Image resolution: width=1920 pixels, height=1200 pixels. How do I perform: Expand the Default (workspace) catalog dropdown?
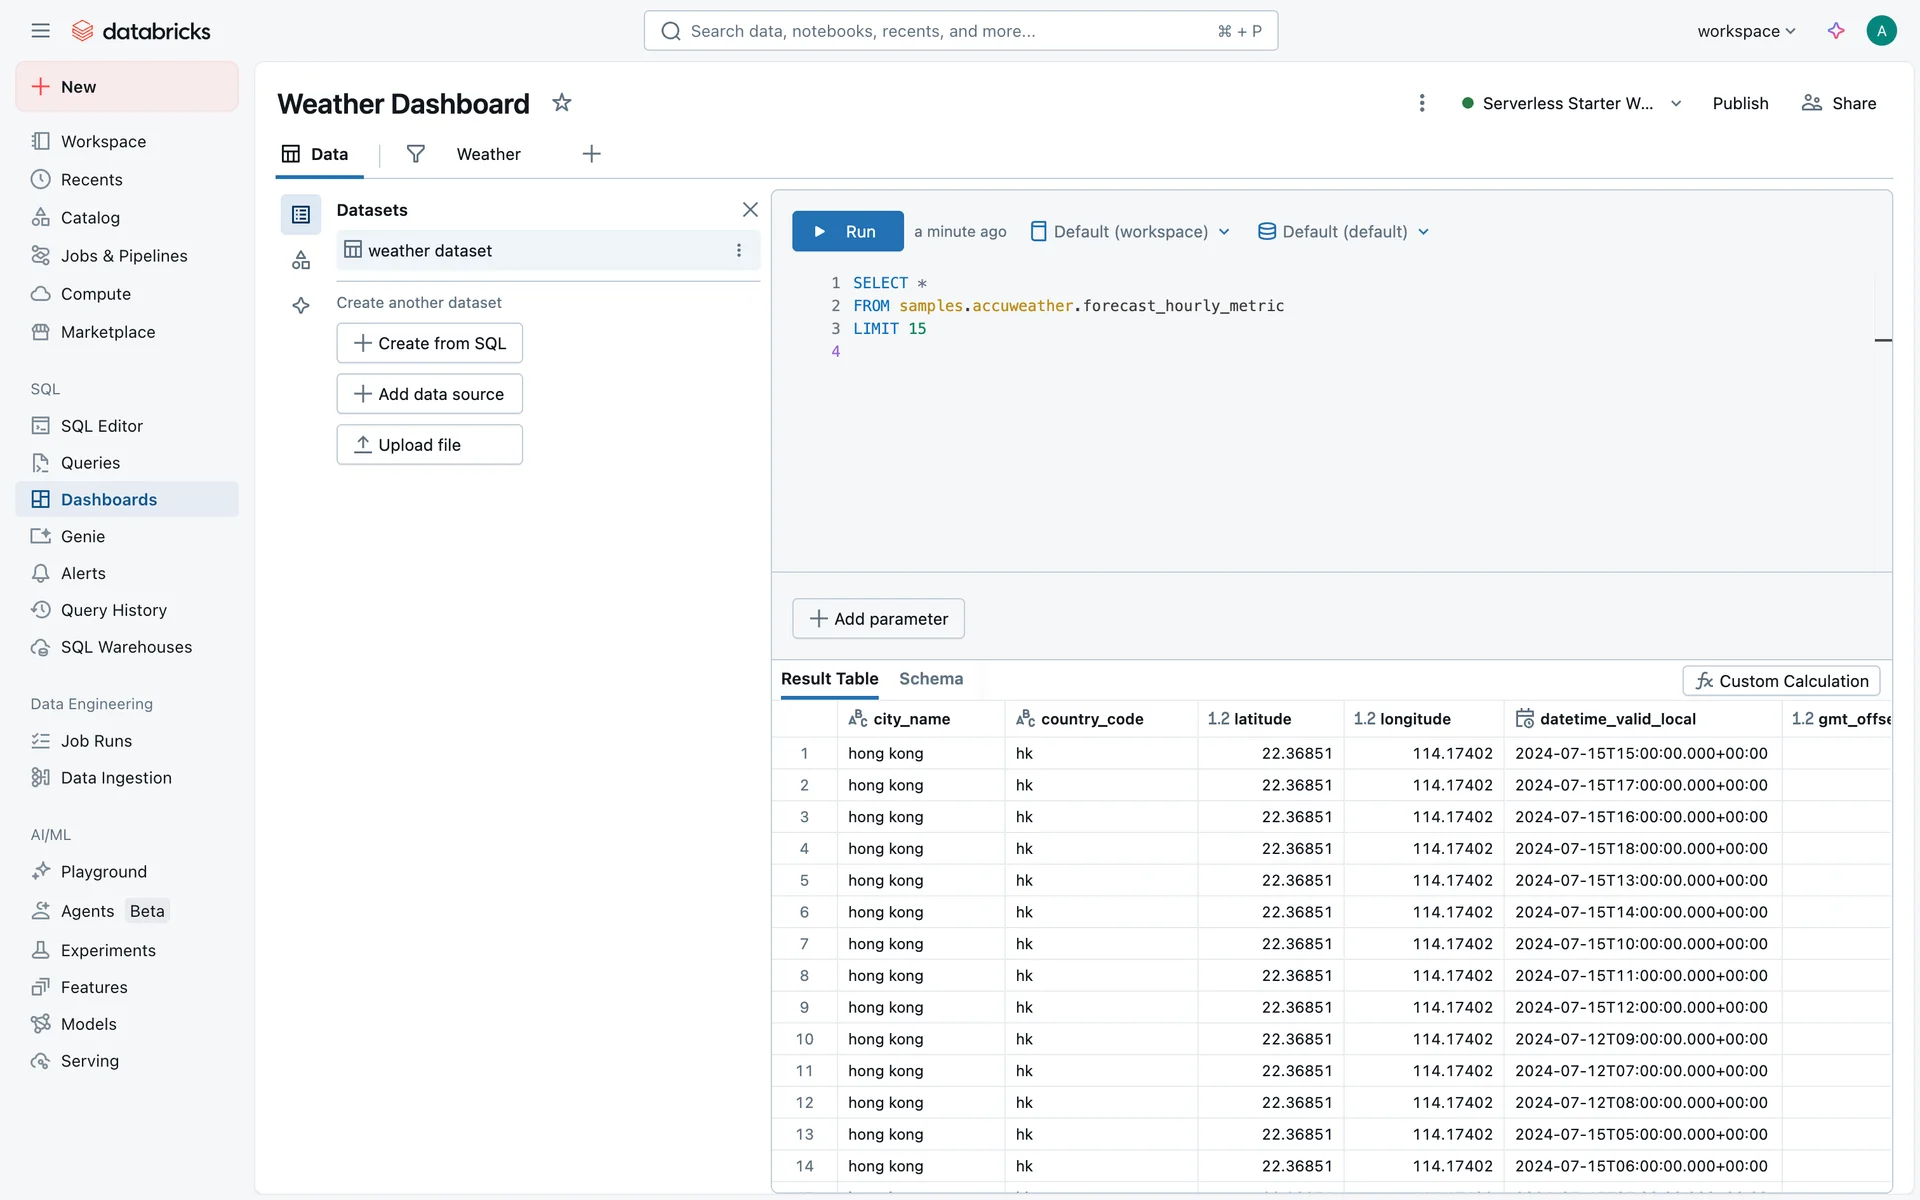click(x=1130, y=232)
